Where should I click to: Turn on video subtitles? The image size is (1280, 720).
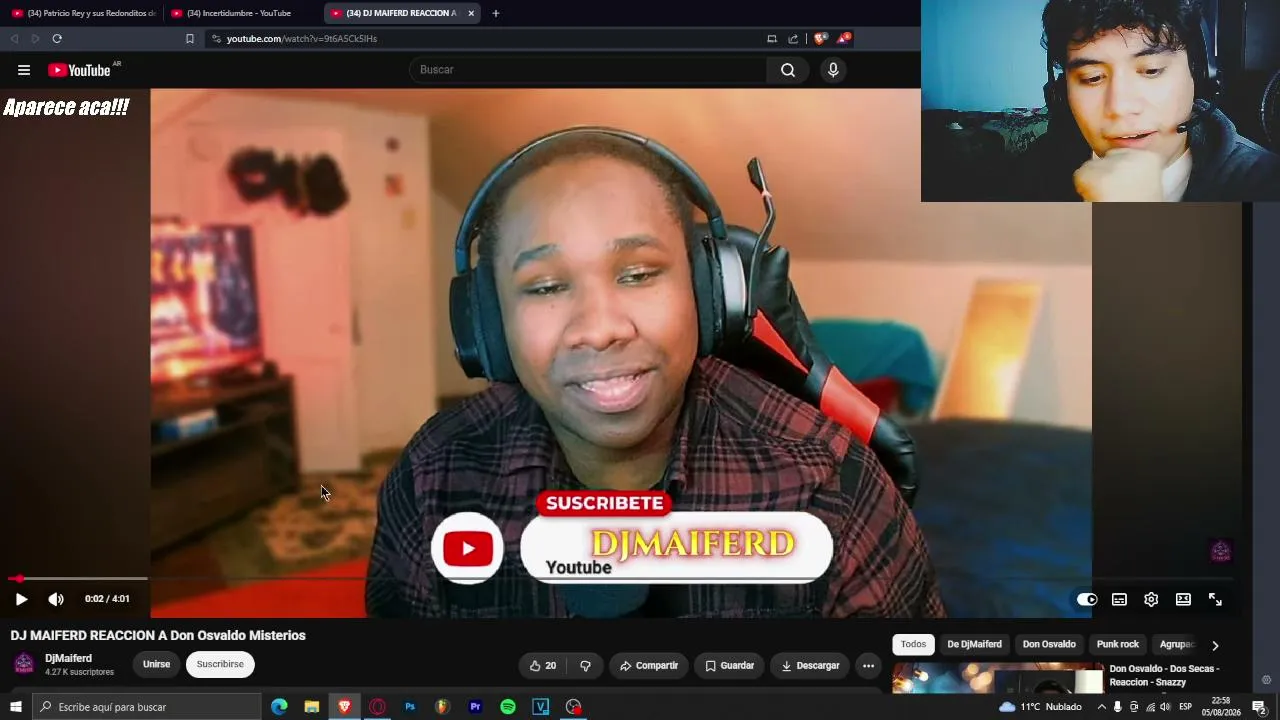click(1119, 599)
